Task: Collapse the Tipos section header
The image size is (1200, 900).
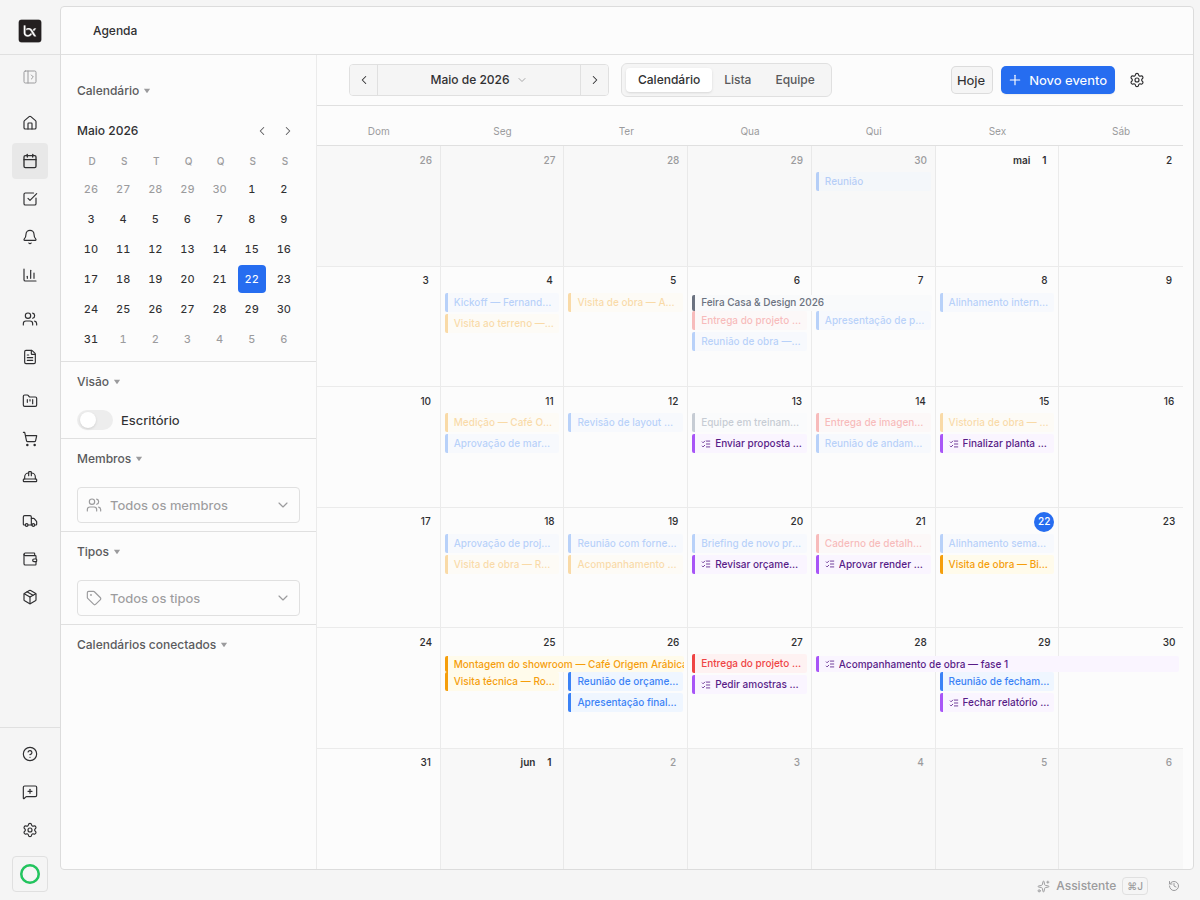Action: click(99, 552)
